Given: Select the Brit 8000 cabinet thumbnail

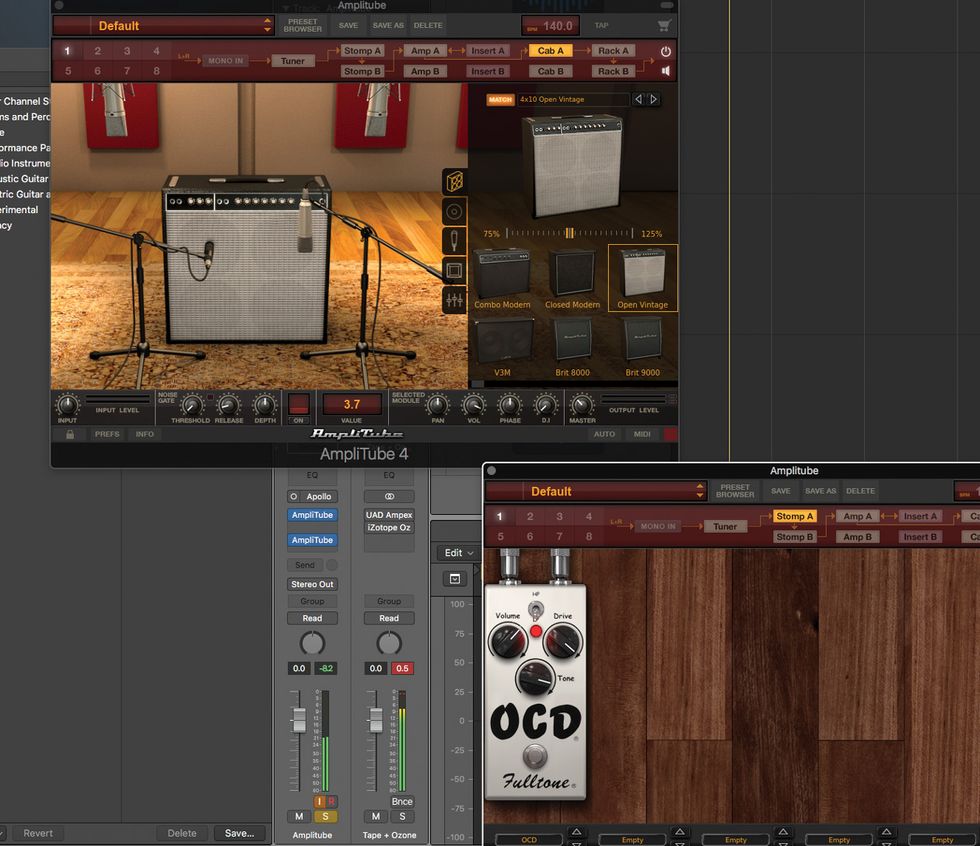Looking at the screenshot, I should (572, 347).
